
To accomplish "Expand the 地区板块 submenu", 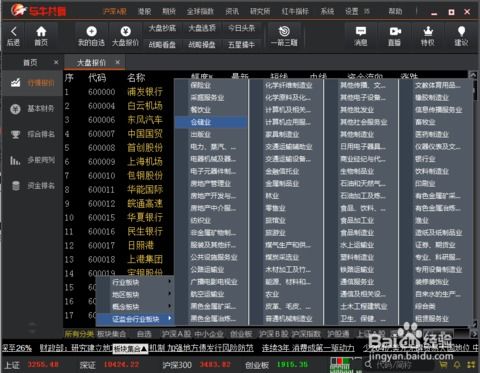I will (x=135, y=295).
